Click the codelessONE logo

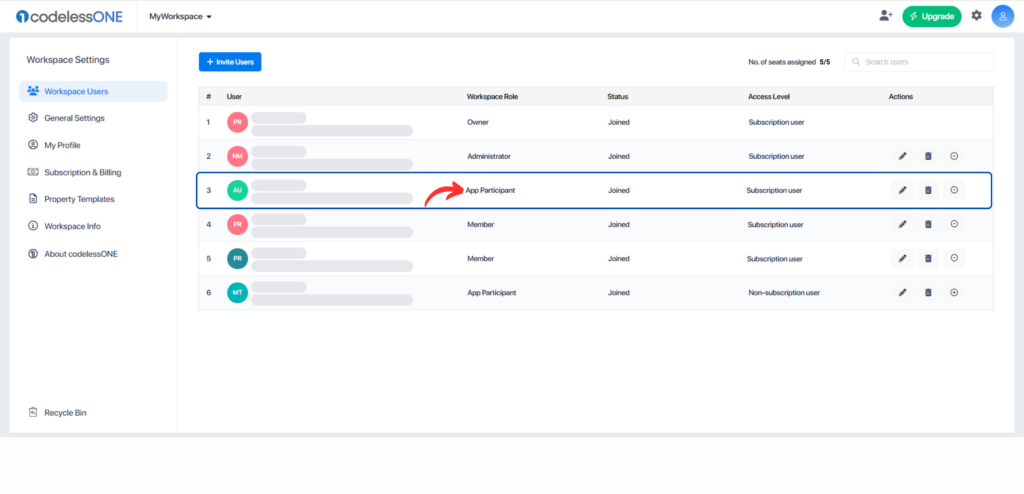pos(69,17)
